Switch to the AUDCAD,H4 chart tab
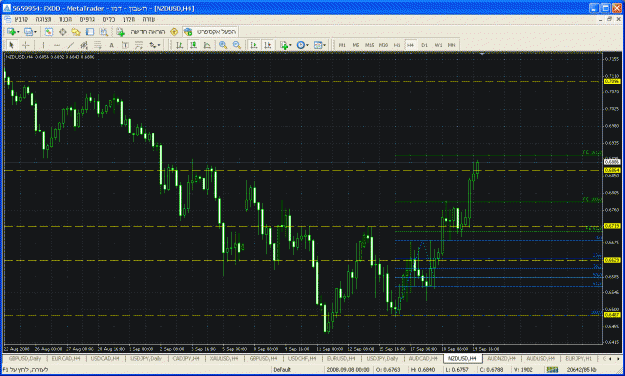This screenshot has height=376, width=625. pyautogui.click(x=423, y=359)
